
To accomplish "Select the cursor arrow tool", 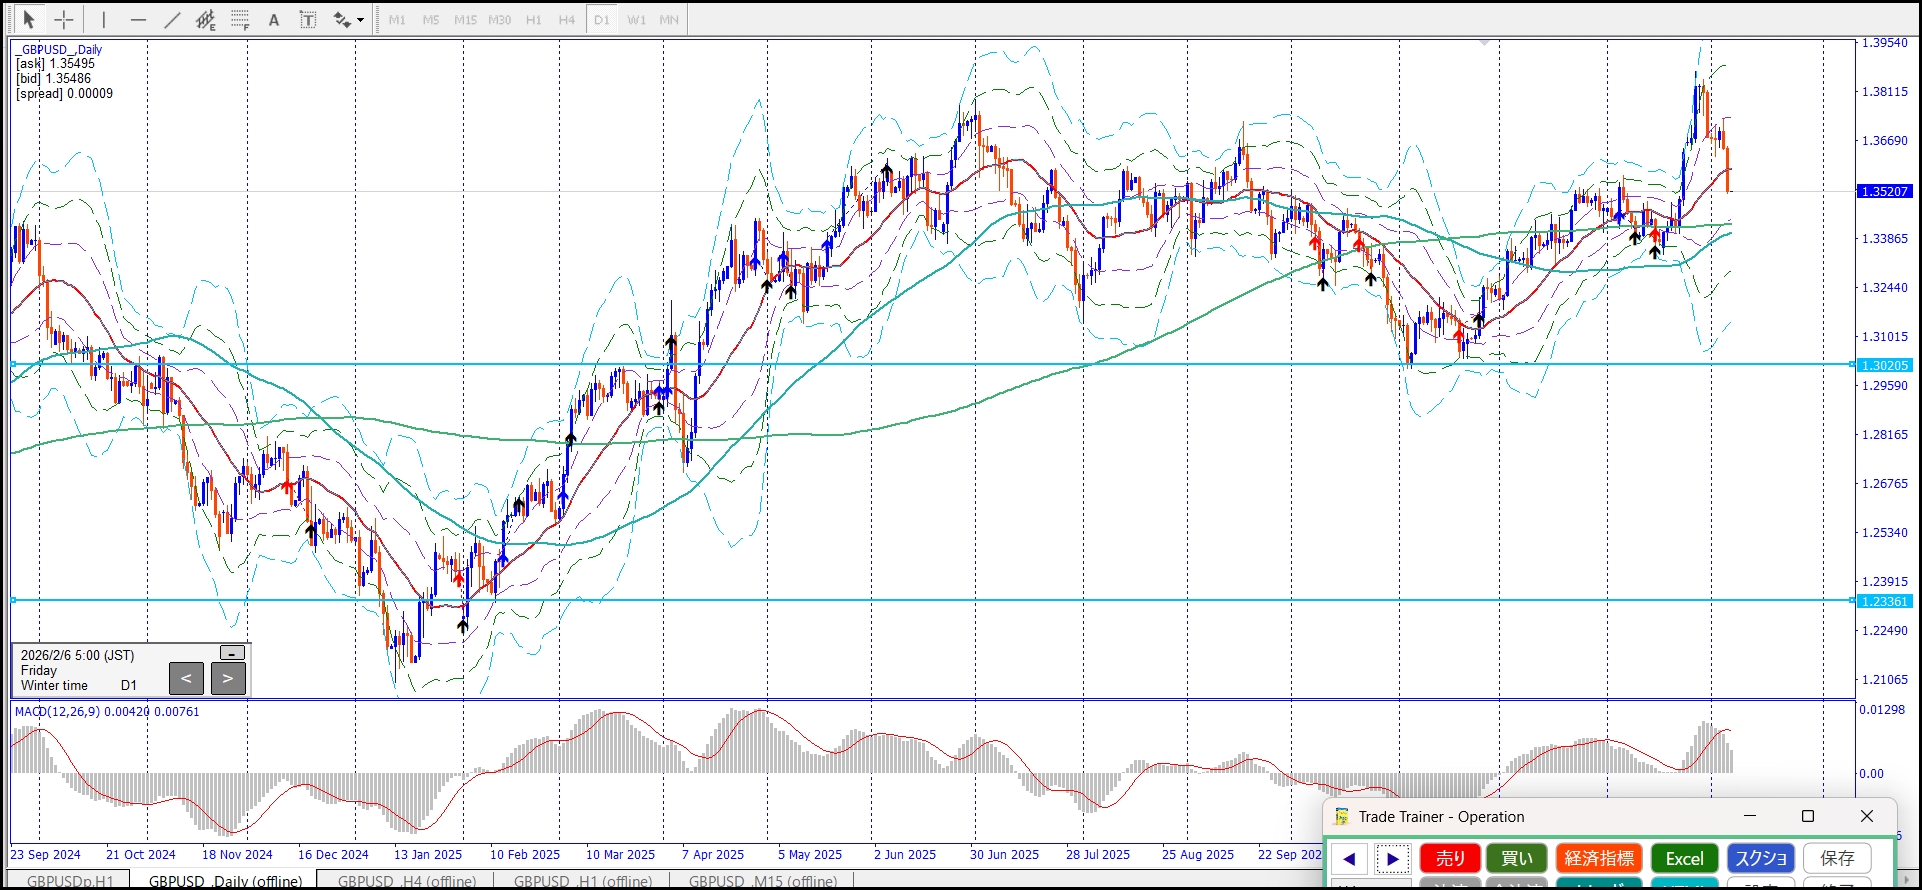I will point(28,19).
